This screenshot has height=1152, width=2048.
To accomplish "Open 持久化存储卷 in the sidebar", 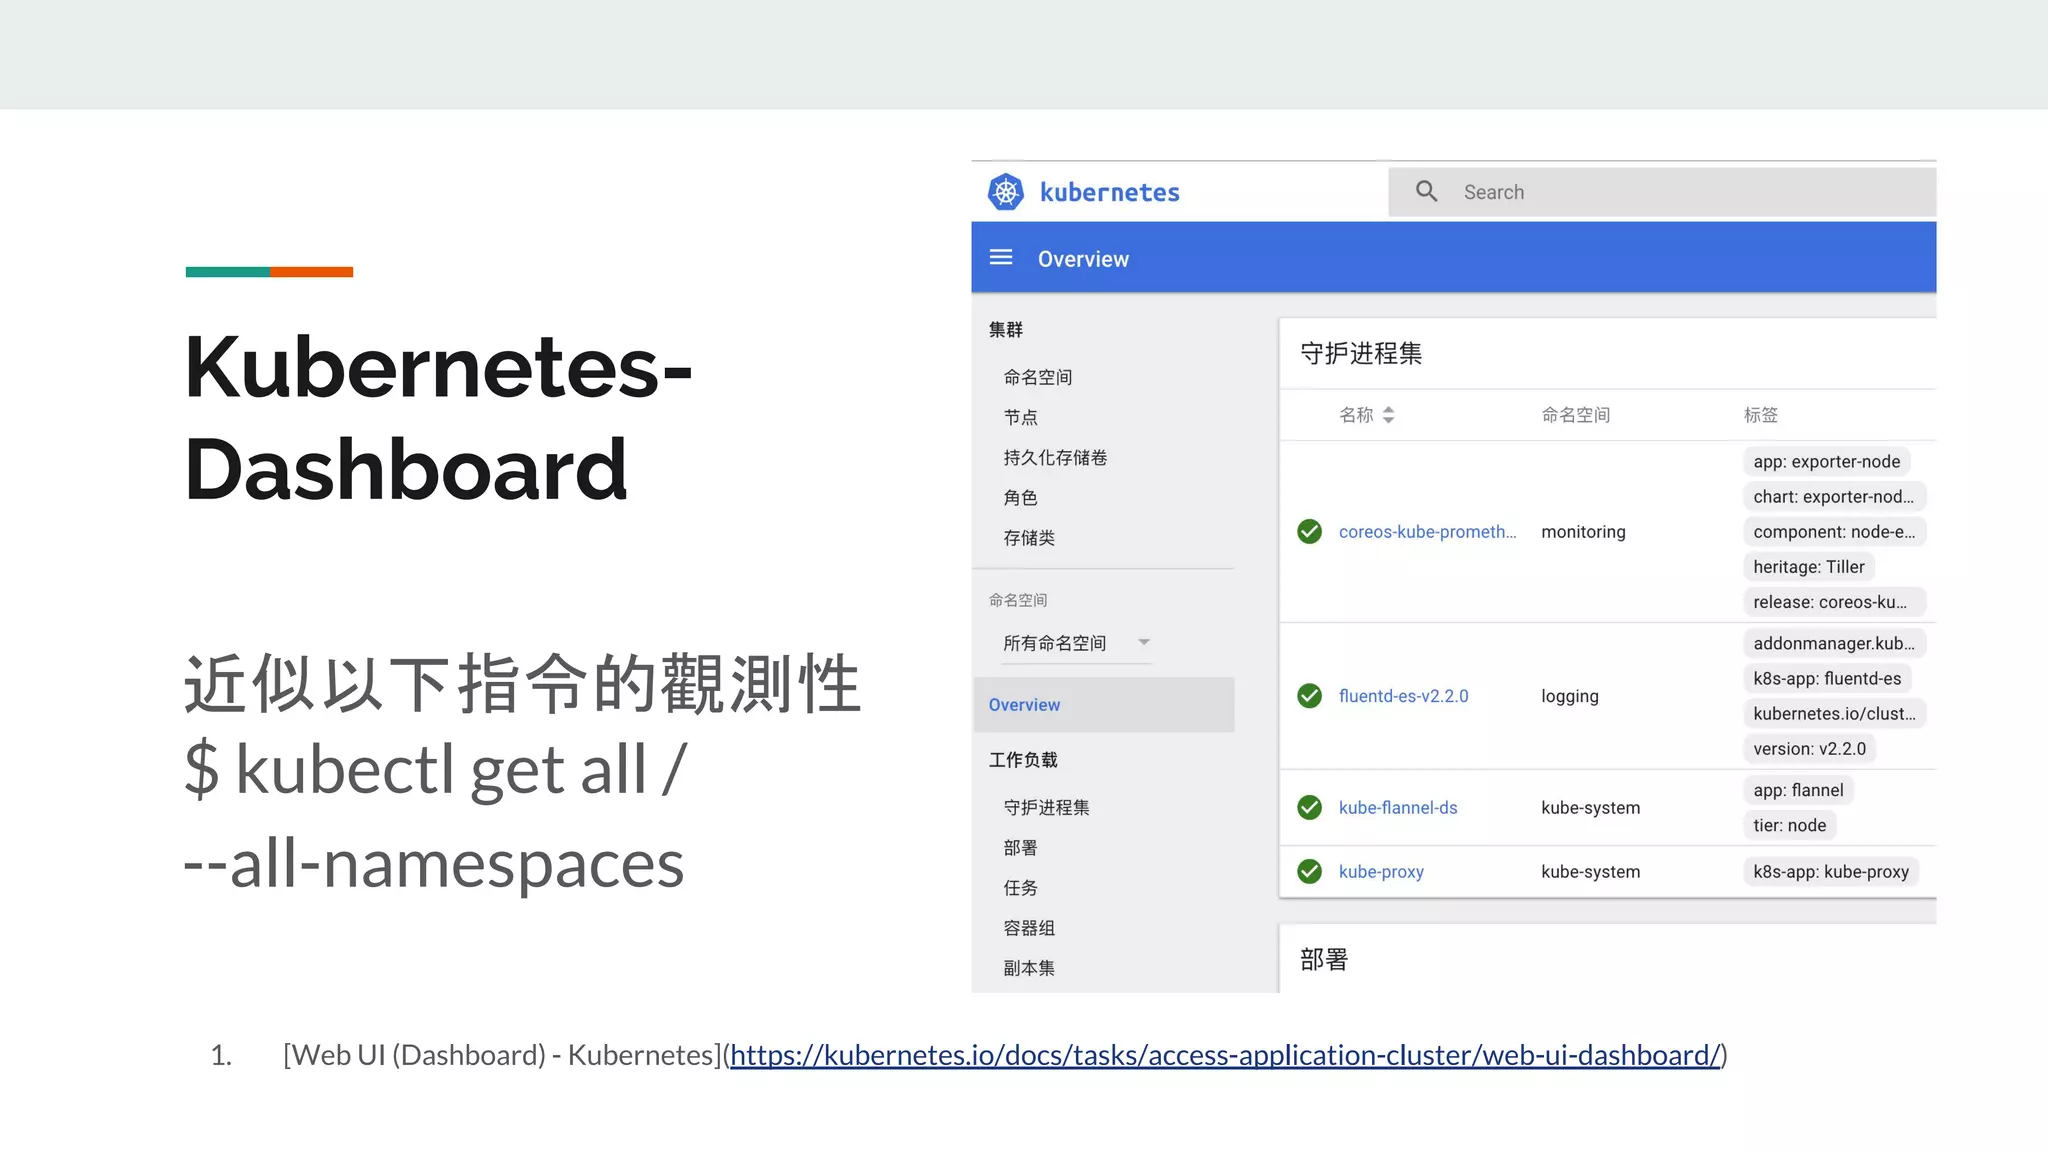I will click(x=1055, y=457).
